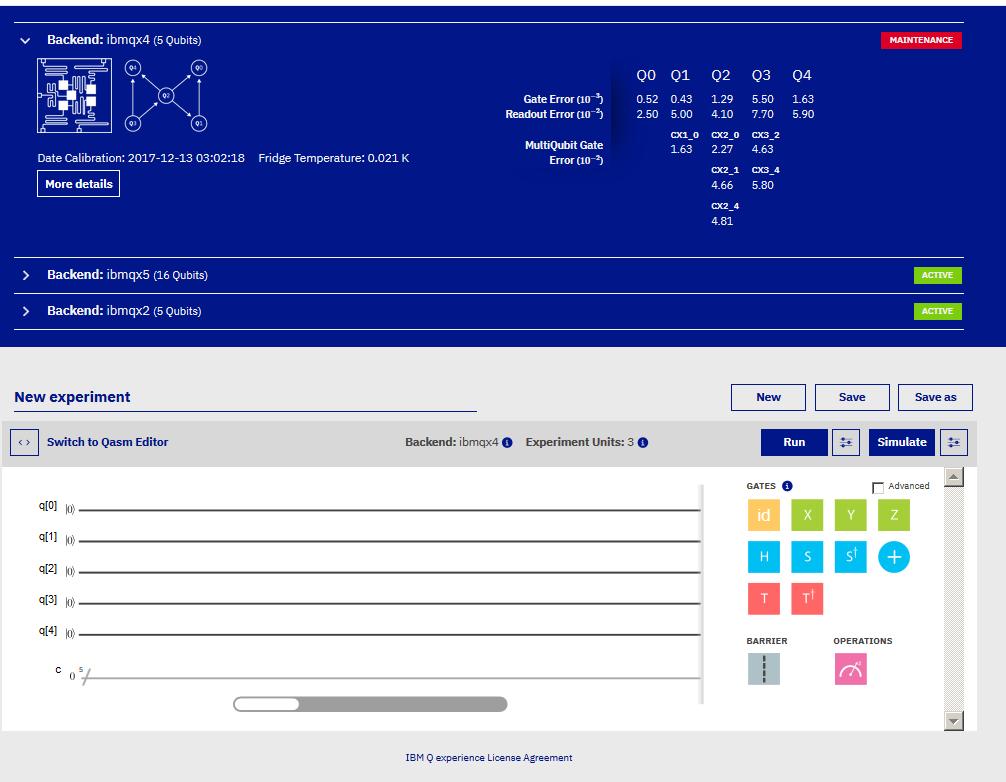The image size is (1006, 782).
Task: Open Simulate settings sliders icon
Action: tap(953, 443)
